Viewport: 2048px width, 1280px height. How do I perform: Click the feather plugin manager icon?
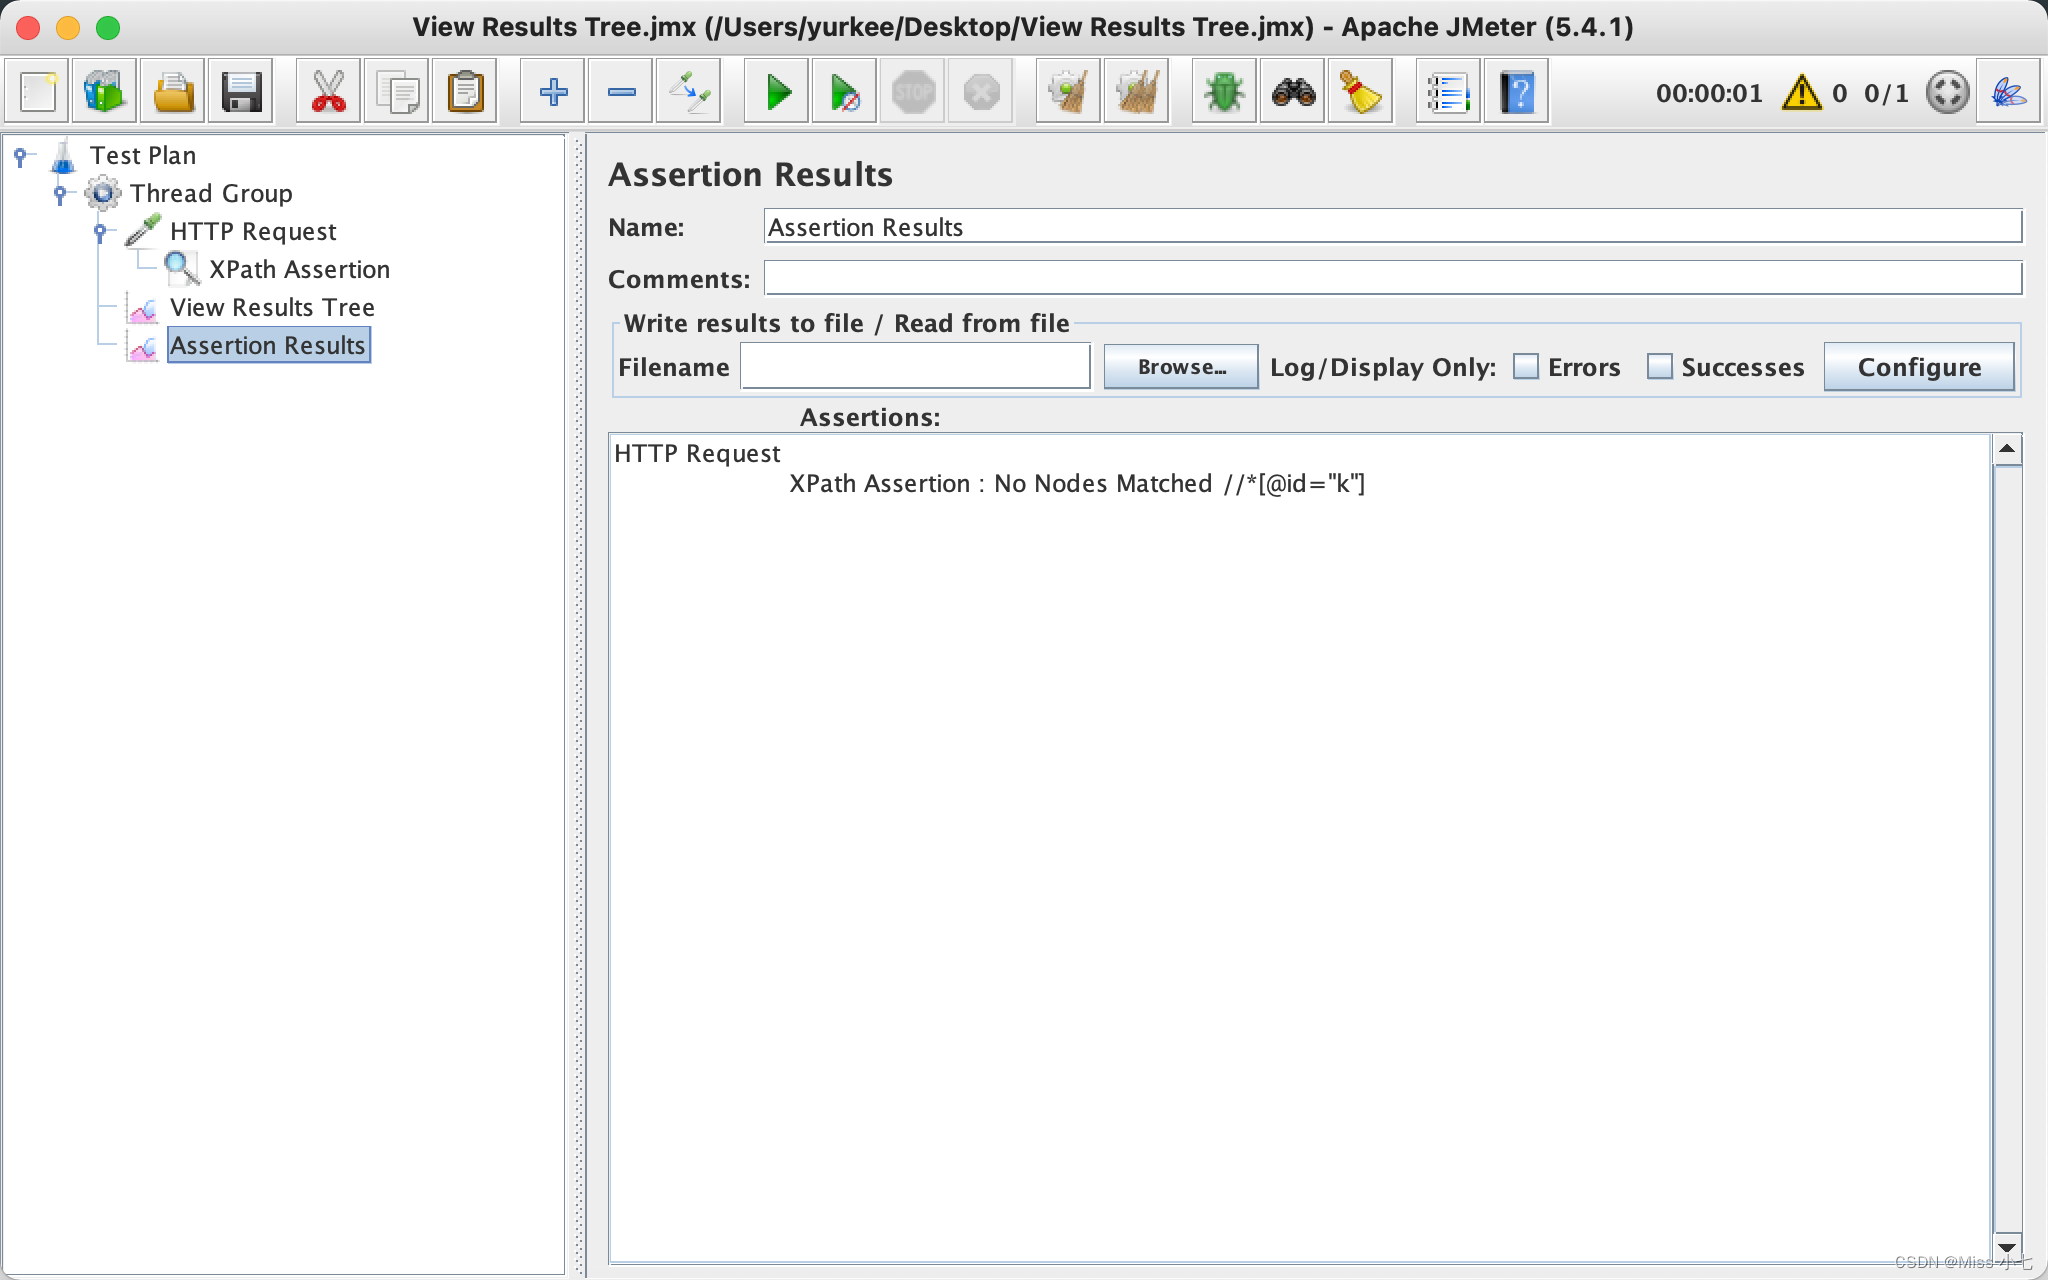coord(2009,92)
